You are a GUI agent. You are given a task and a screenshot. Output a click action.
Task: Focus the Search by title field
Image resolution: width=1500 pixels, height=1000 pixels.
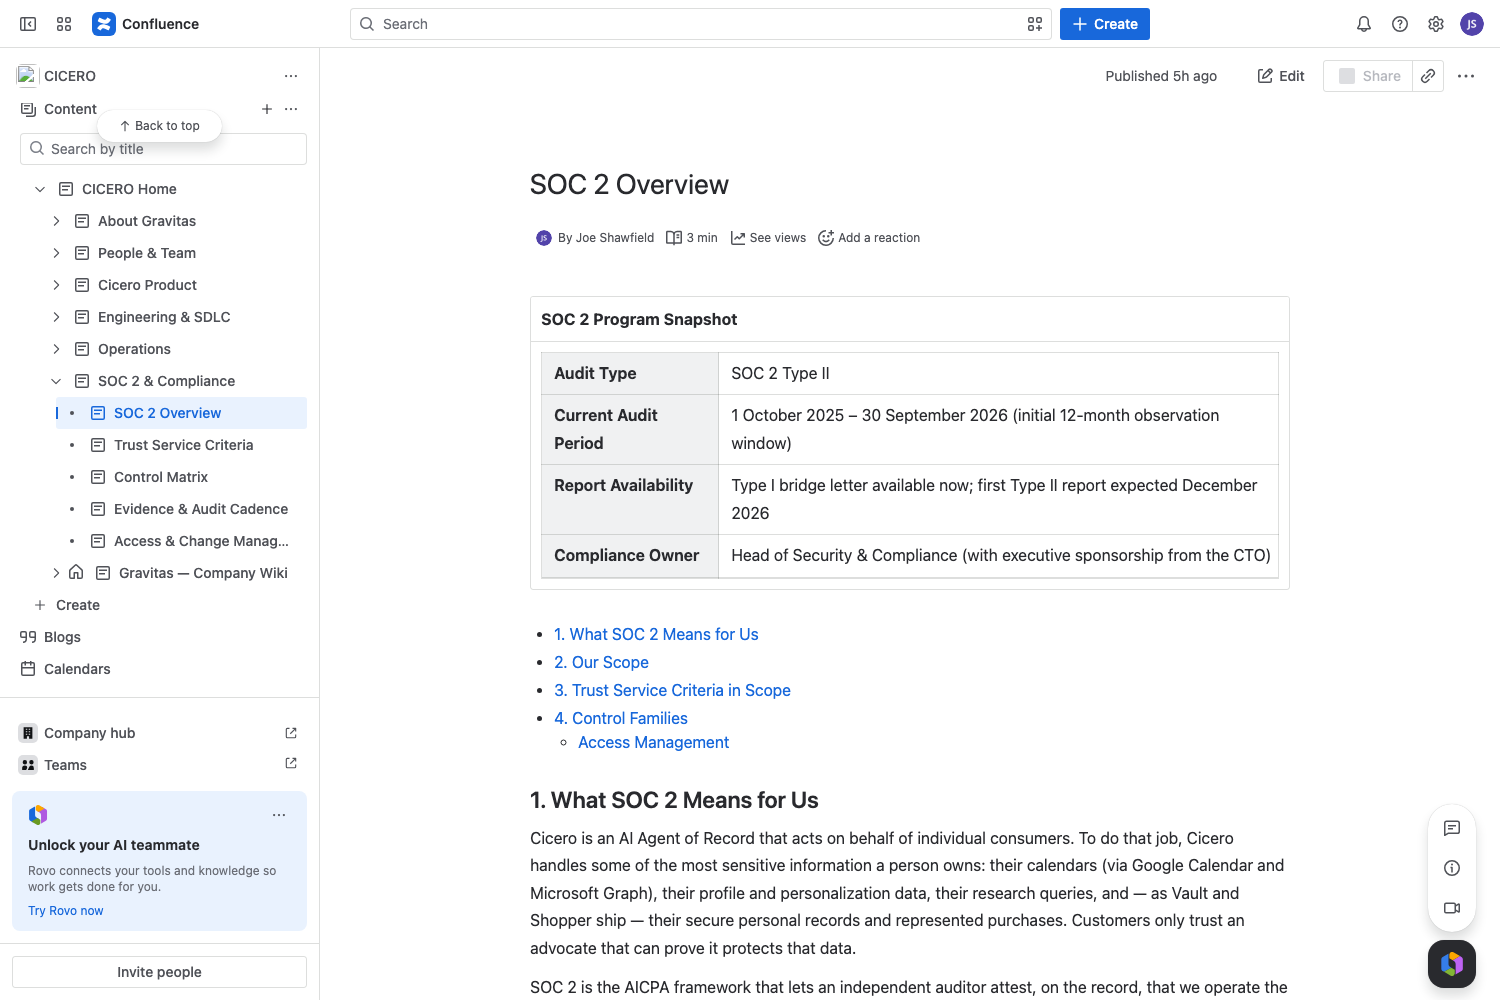163,149
